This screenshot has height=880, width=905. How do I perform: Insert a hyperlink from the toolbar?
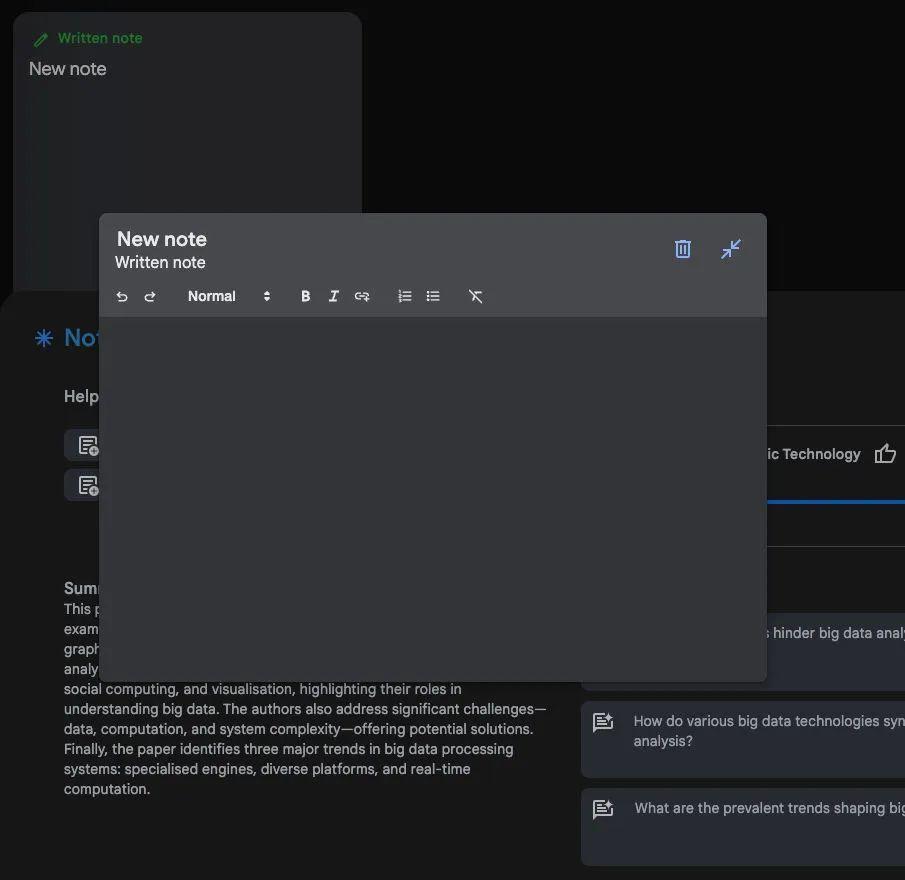[362, 296]
